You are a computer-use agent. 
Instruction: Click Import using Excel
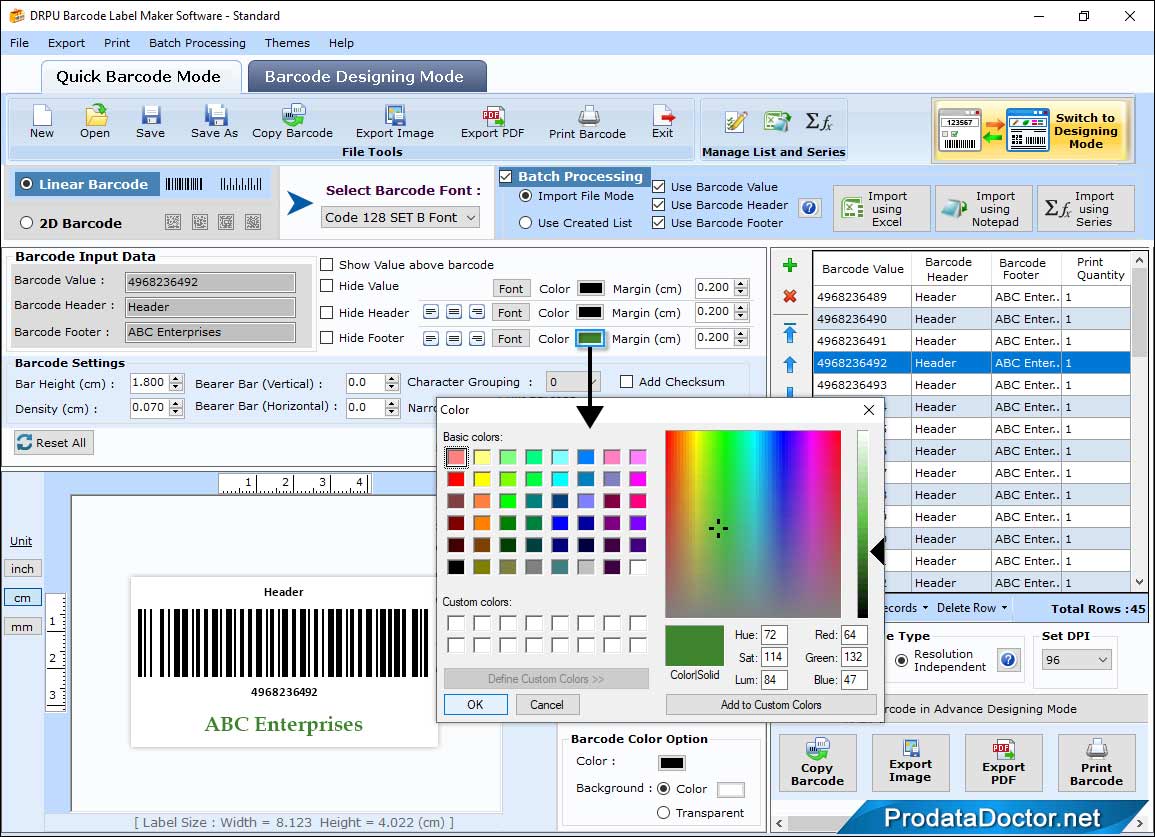(x=881, y=209)
